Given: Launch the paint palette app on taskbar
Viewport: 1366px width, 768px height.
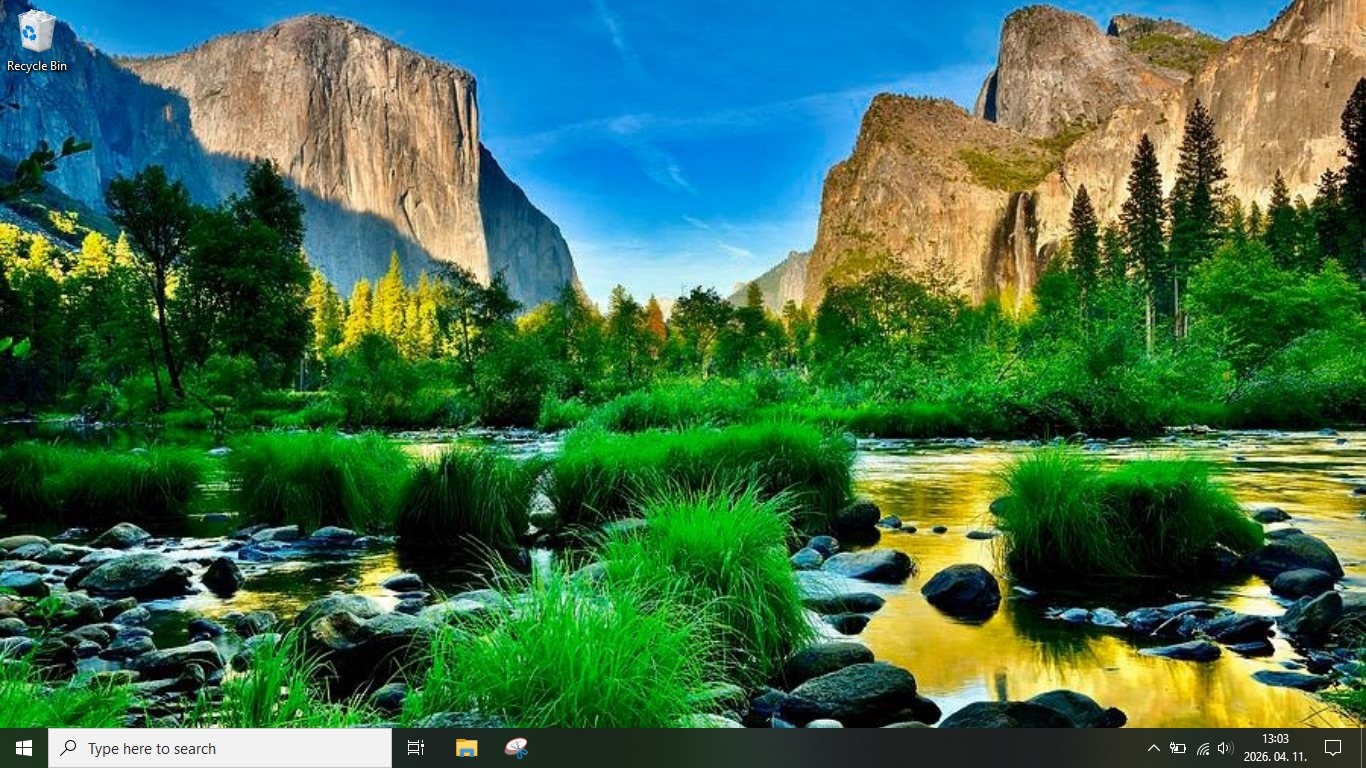Looking at the screenshot, I should point(516,748).
